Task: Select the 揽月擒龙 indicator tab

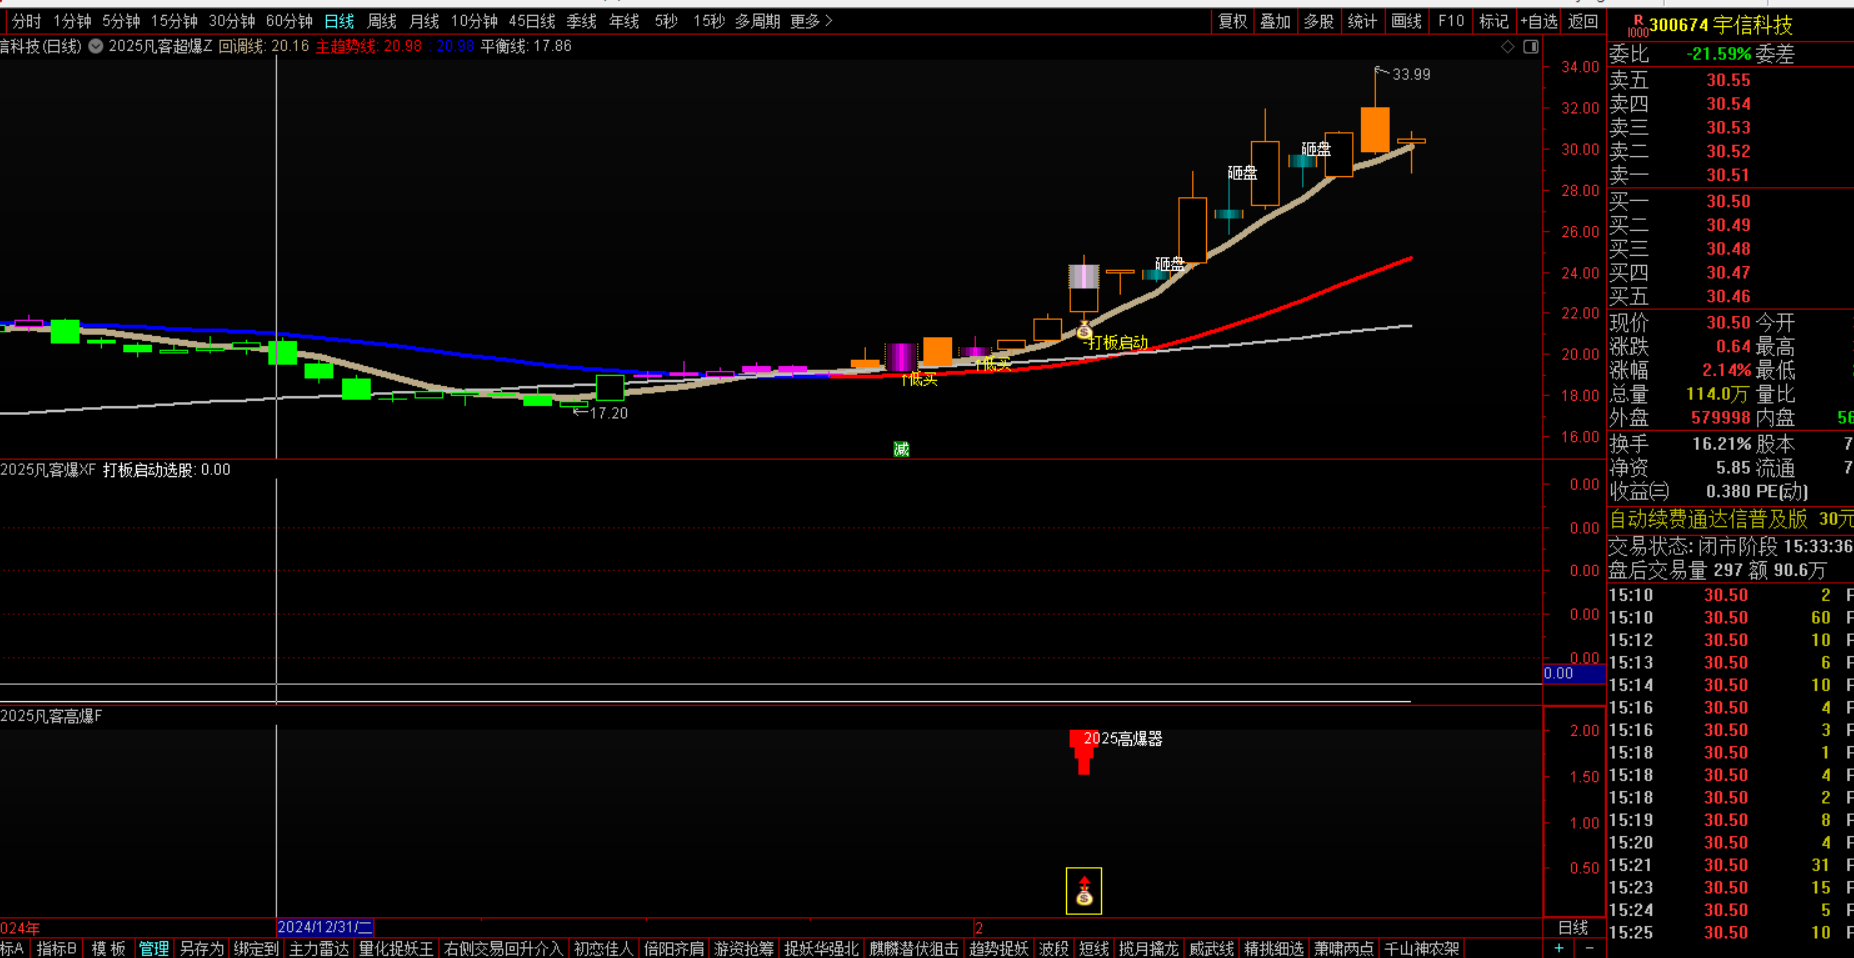Action: 1148,948
